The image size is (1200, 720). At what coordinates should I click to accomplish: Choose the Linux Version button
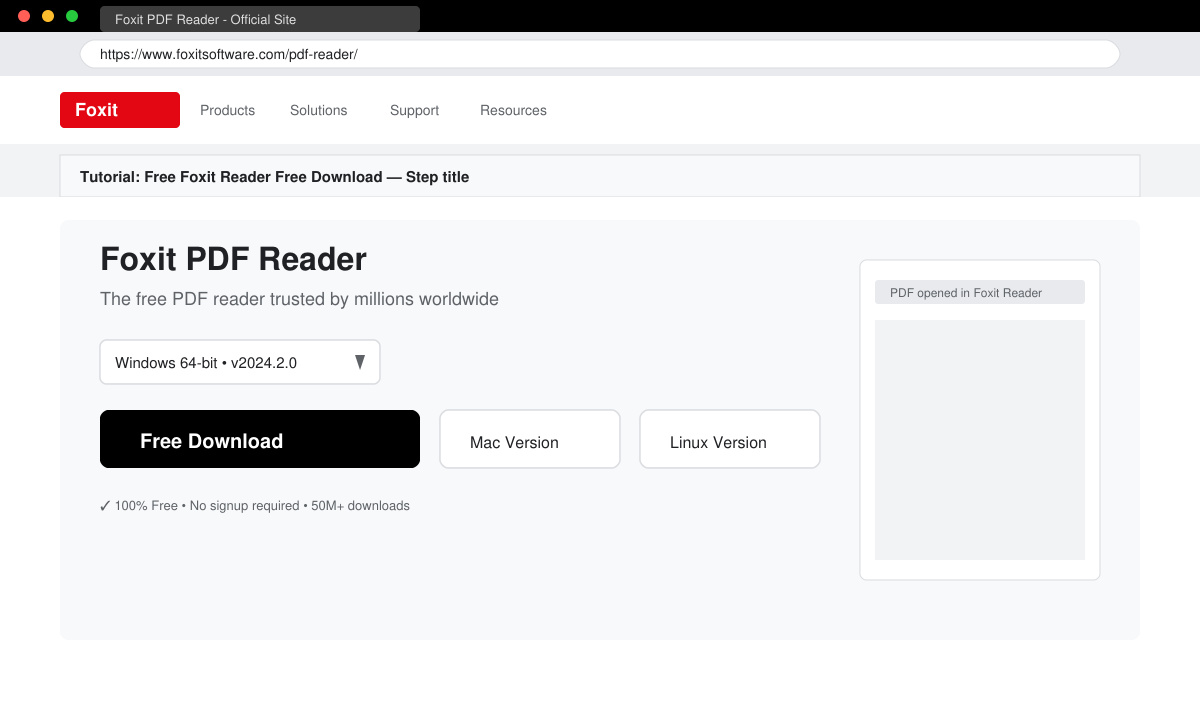[x=730, y=439]
